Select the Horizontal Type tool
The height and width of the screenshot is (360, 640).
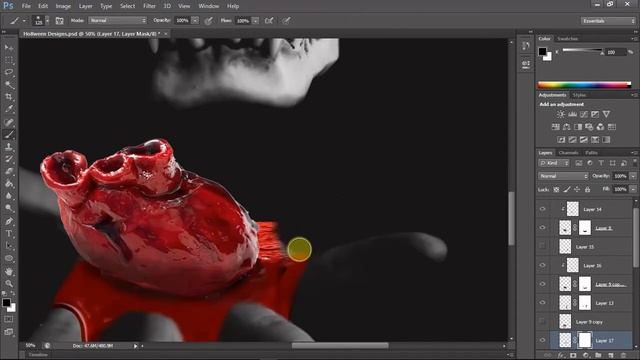click(9, 233)
